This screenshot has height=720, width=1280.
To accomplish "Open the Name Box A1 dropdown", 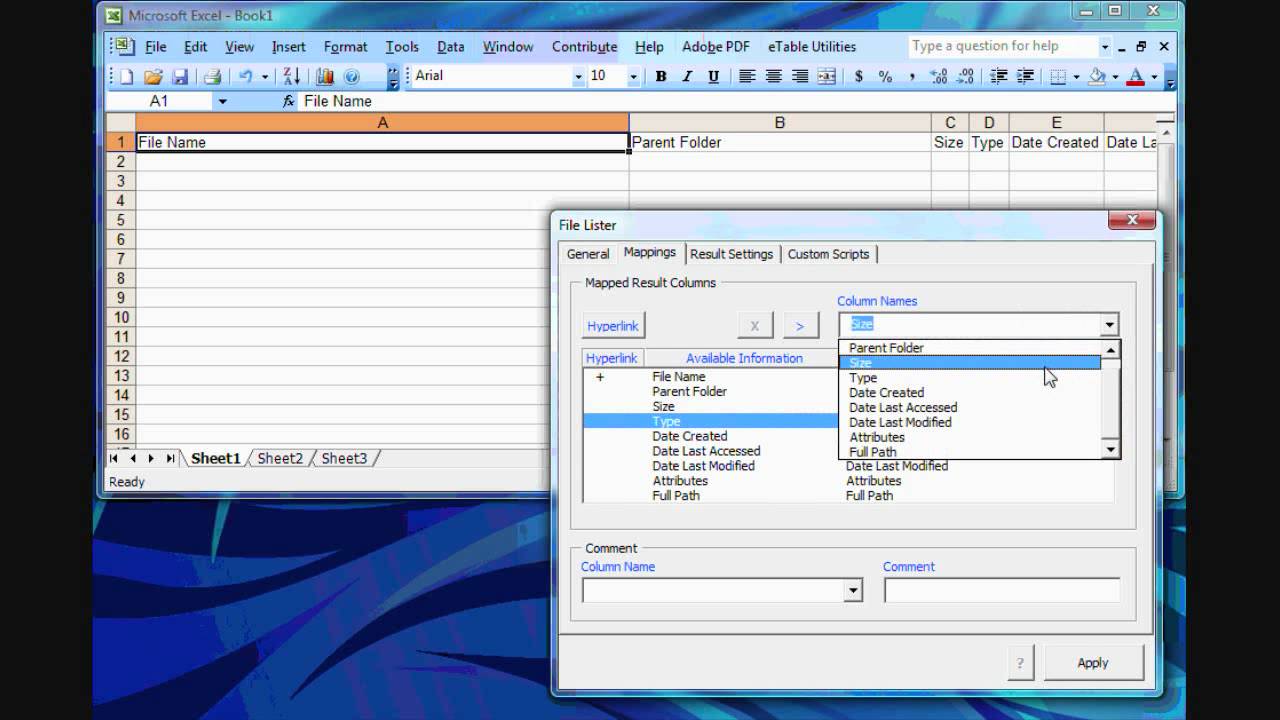I will (x=222, y=101).
